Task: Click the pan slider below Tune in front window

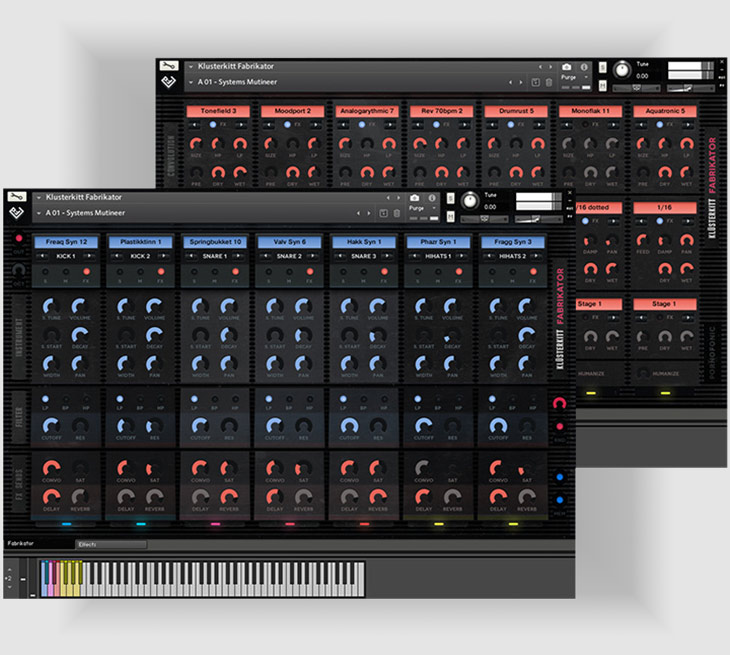Action: pos(484,219)
